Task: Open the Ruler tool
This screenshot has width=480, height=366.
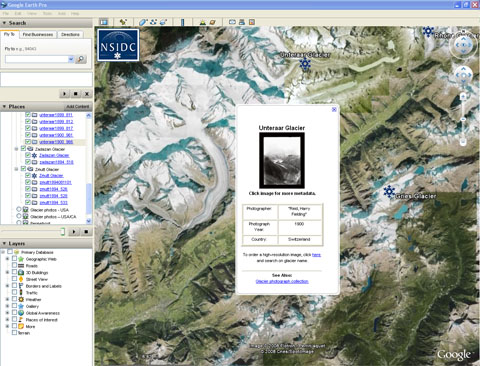Action: 182,22
